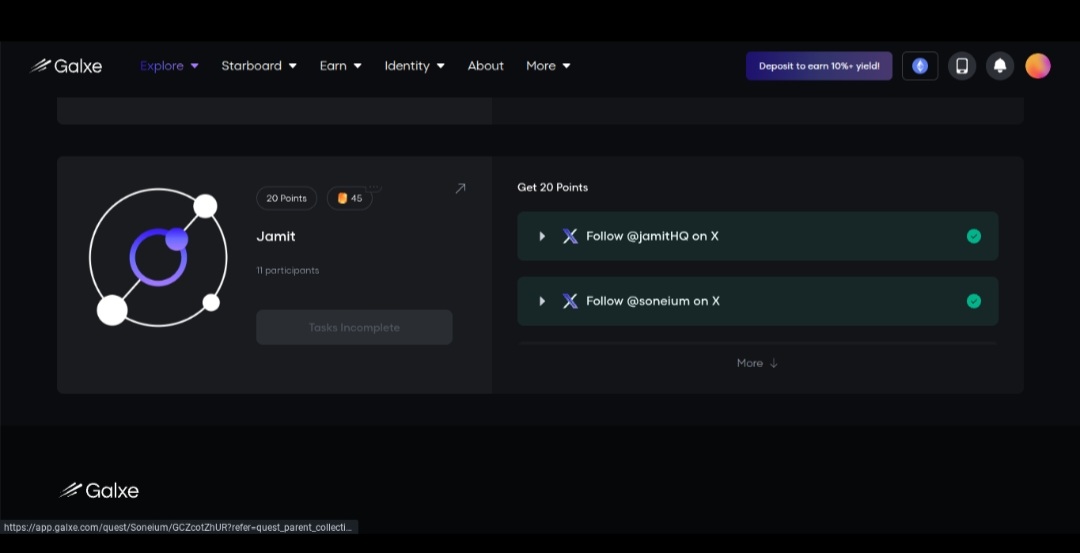
Task: Expand the Follow @soneium task triangle
Action: tap(542, 301)
